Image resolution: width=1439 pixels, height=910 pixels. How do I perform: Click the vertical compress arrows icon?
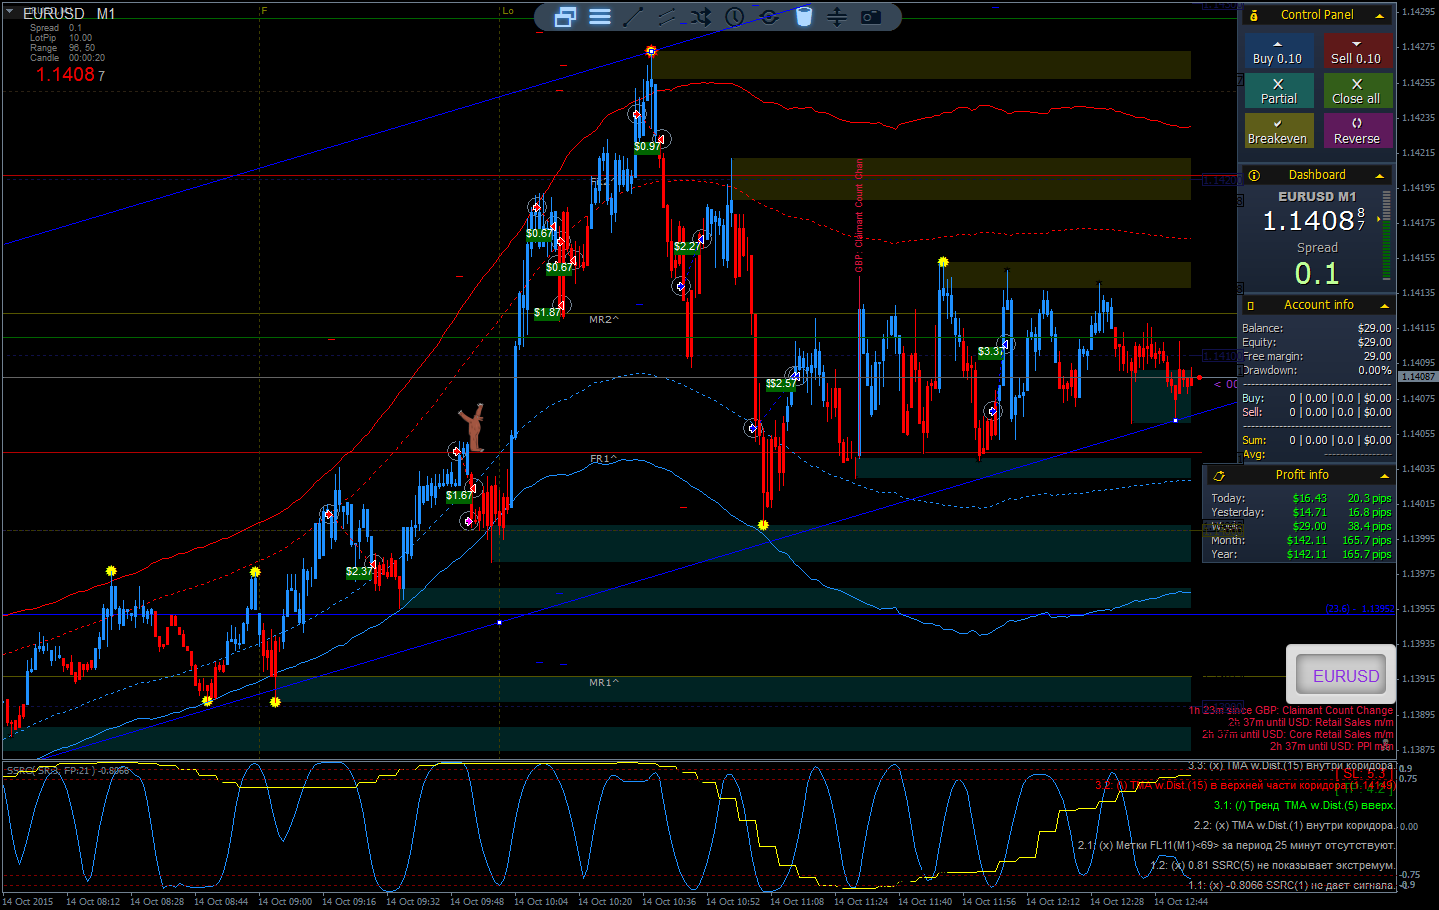click(x=837, y=17)
